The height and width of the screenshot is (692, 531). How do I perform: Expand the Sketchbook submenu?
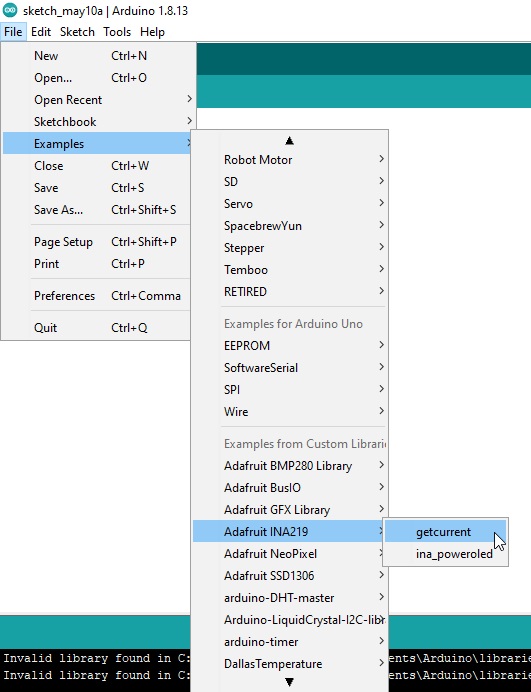pos(98,122)
